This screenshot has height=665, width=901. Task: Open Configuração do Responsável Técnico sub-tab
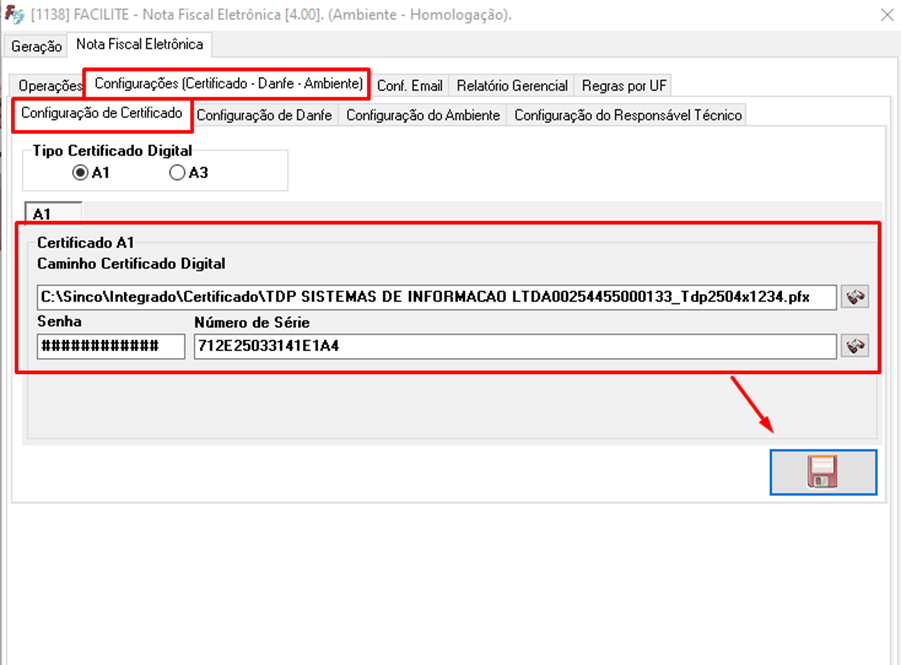coord(627,116)
